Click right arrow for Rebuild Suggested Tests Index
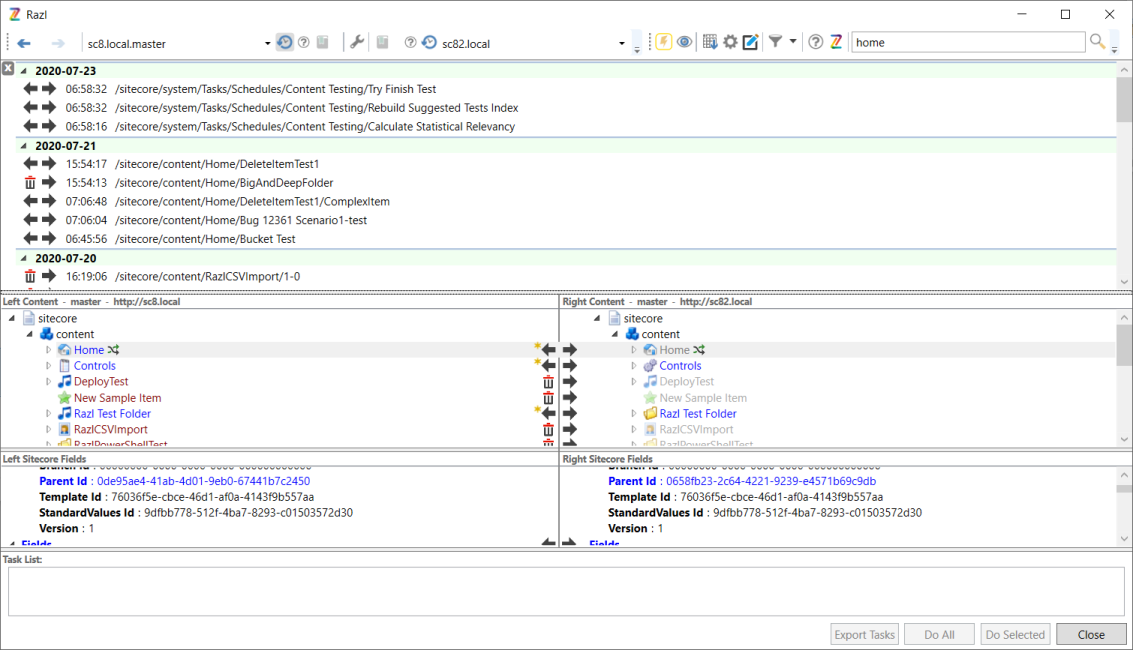 (x=48, y=108)
